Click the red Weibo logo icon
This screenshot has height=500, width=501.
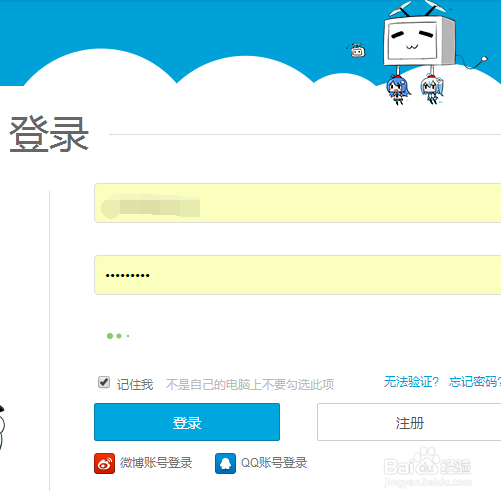104,463
